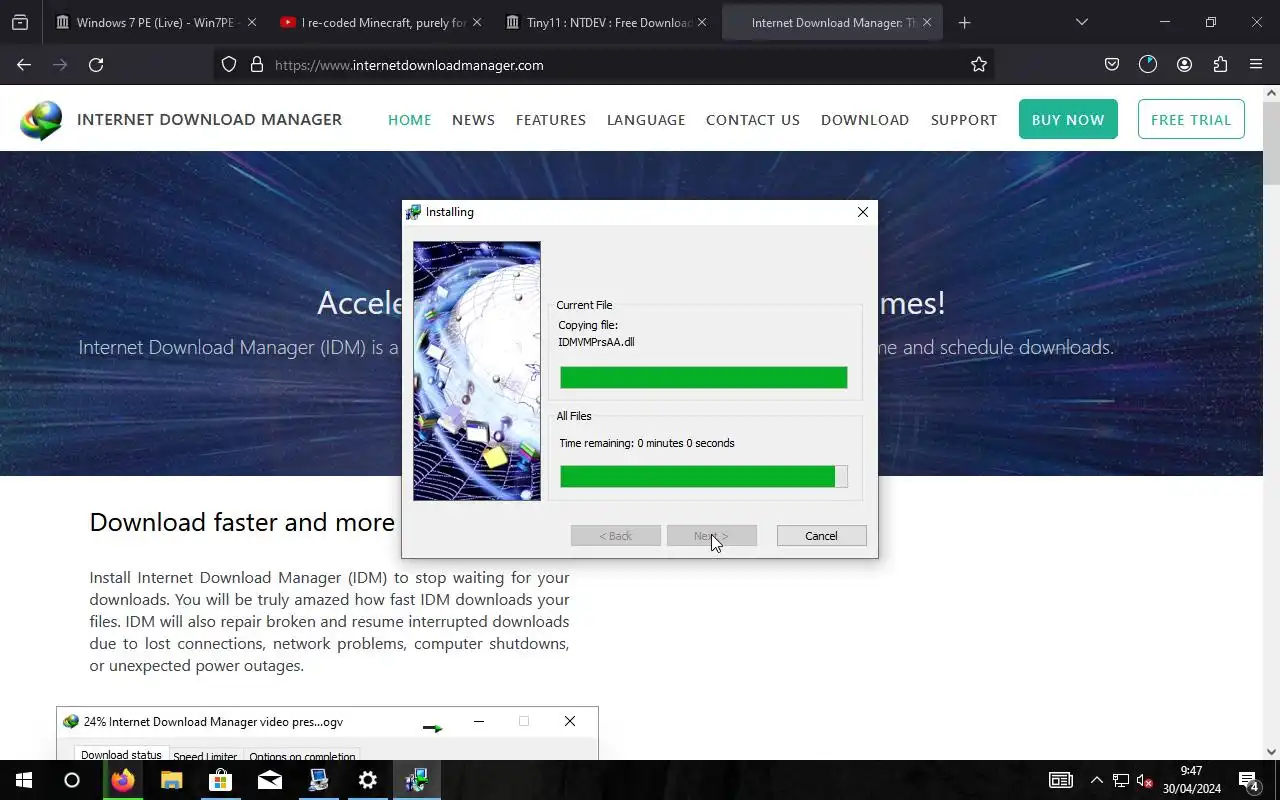
Task: Open Microsoft Store from taskbar
Action: click(221, 780)
